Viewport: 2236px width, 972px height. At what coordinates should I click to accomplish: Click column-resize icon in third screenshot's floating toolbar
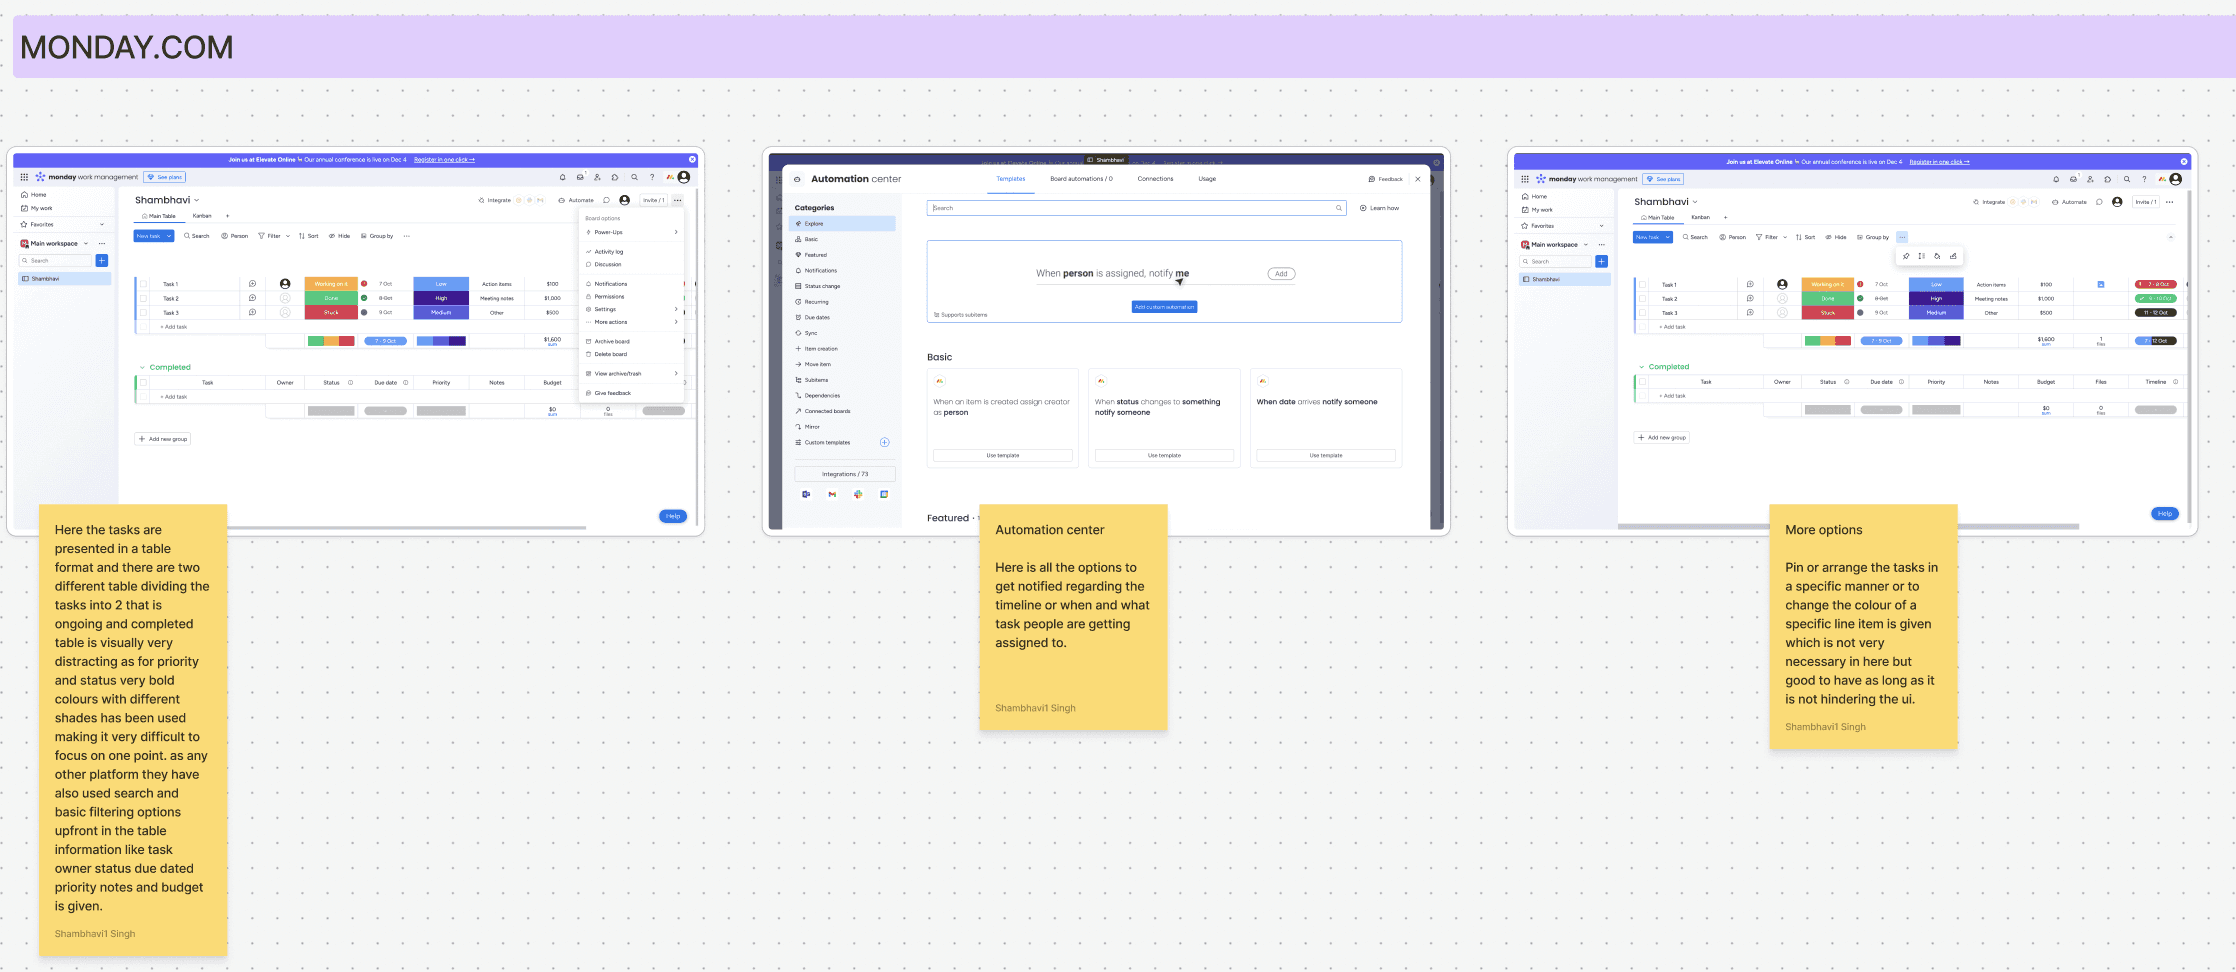1921,256
